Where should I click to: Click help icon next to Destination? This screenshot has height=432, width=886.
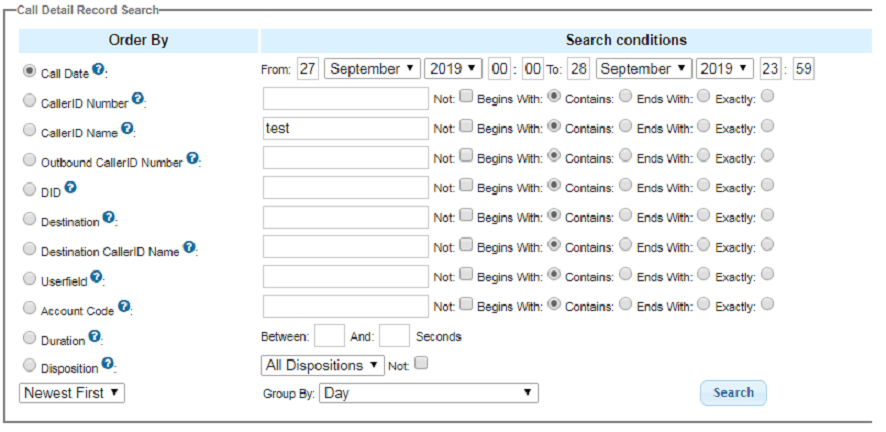pyautogui.click(x=109, y=218)
